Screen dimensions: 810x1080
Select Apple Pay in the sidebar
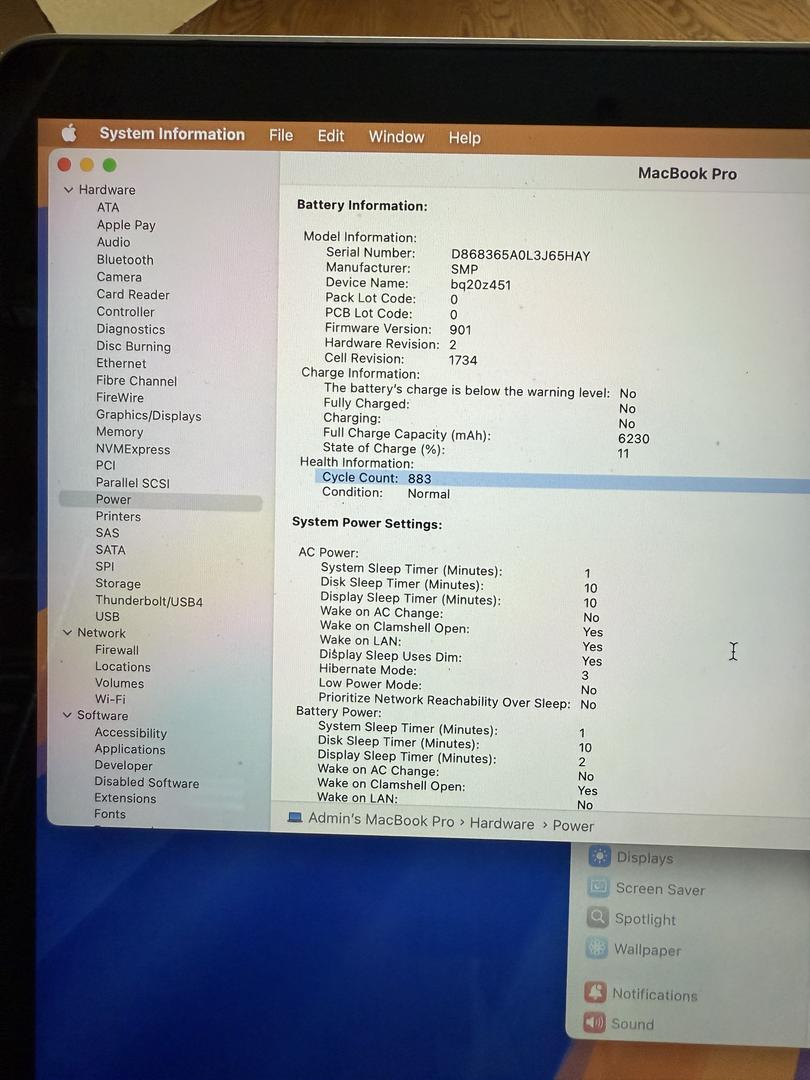coord(126,225)
